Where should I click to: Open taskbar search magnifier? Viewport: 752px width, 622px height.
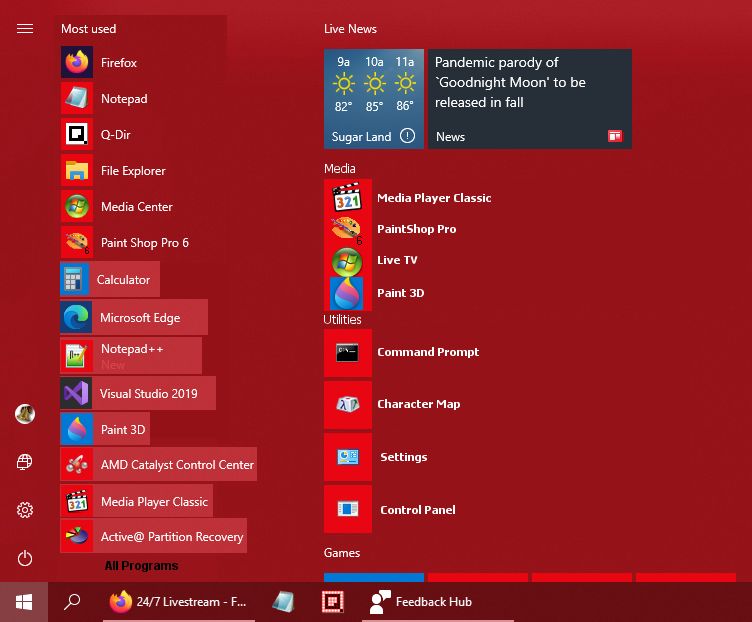point(72,601)
